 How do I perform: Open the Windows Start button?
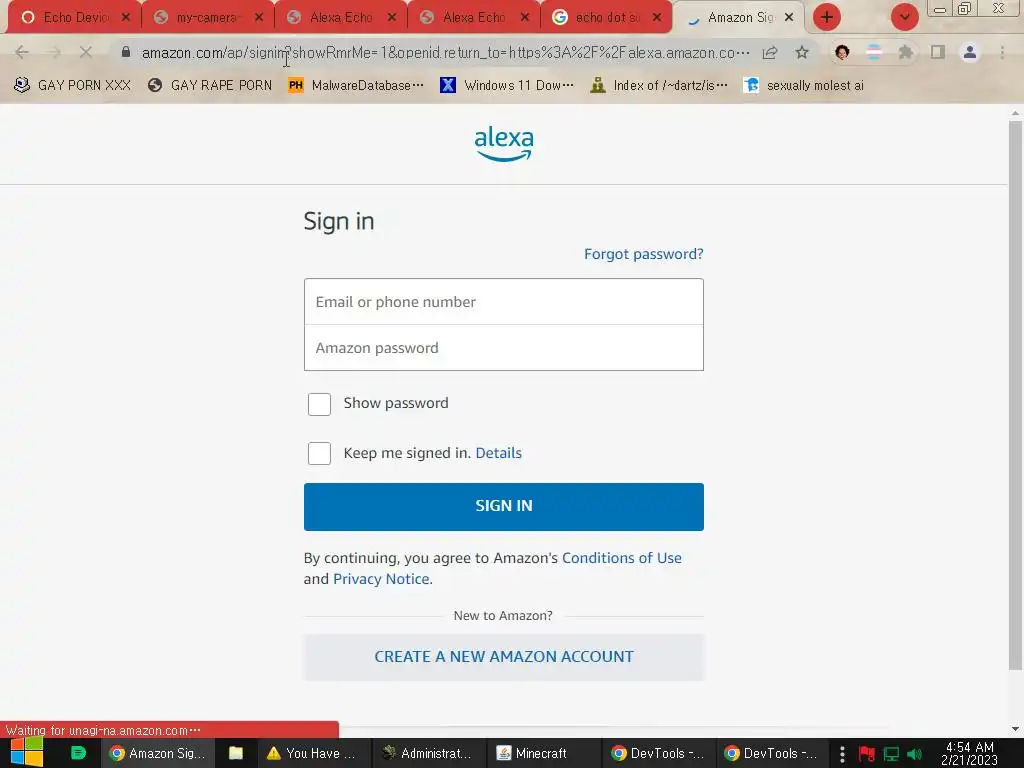click(x=26, y=753)
